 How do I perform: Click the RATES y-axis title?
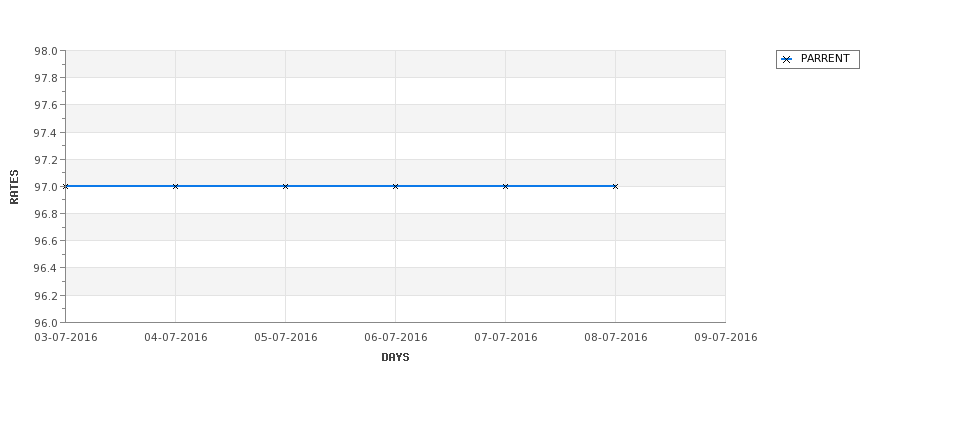pyautogui.click(x=14, y=187)
